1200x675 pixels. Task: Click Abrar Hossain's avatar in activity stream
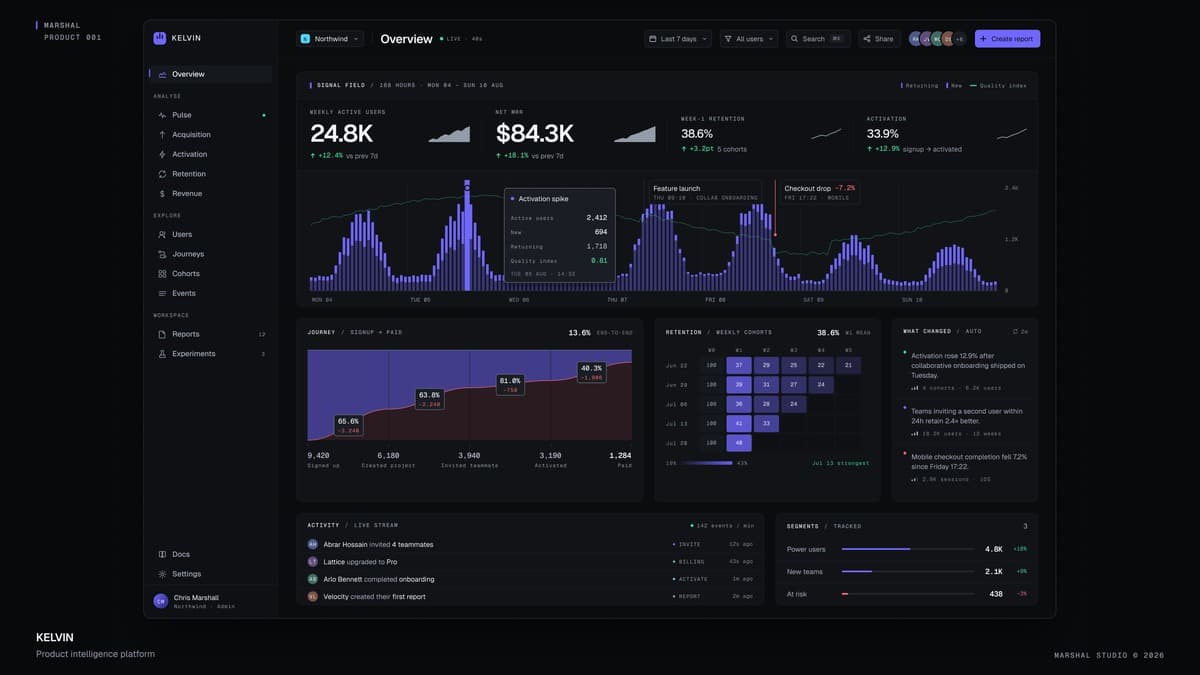coord(313,544)
